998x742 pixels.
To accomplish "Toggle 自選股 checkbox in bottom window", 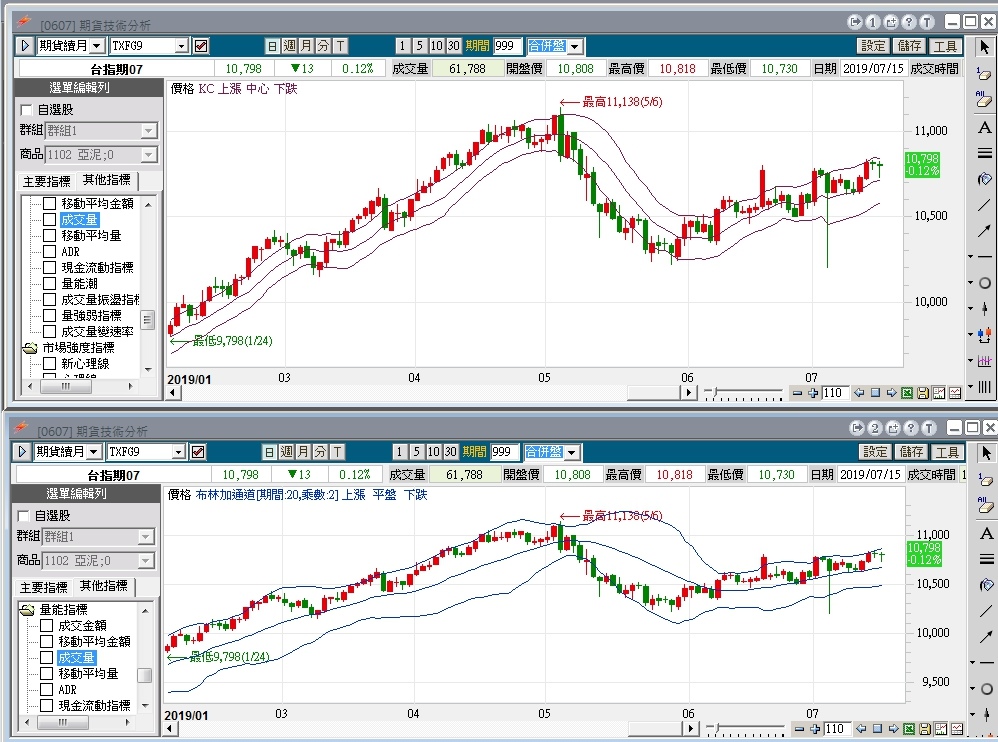I will click(x=24, y=516).
